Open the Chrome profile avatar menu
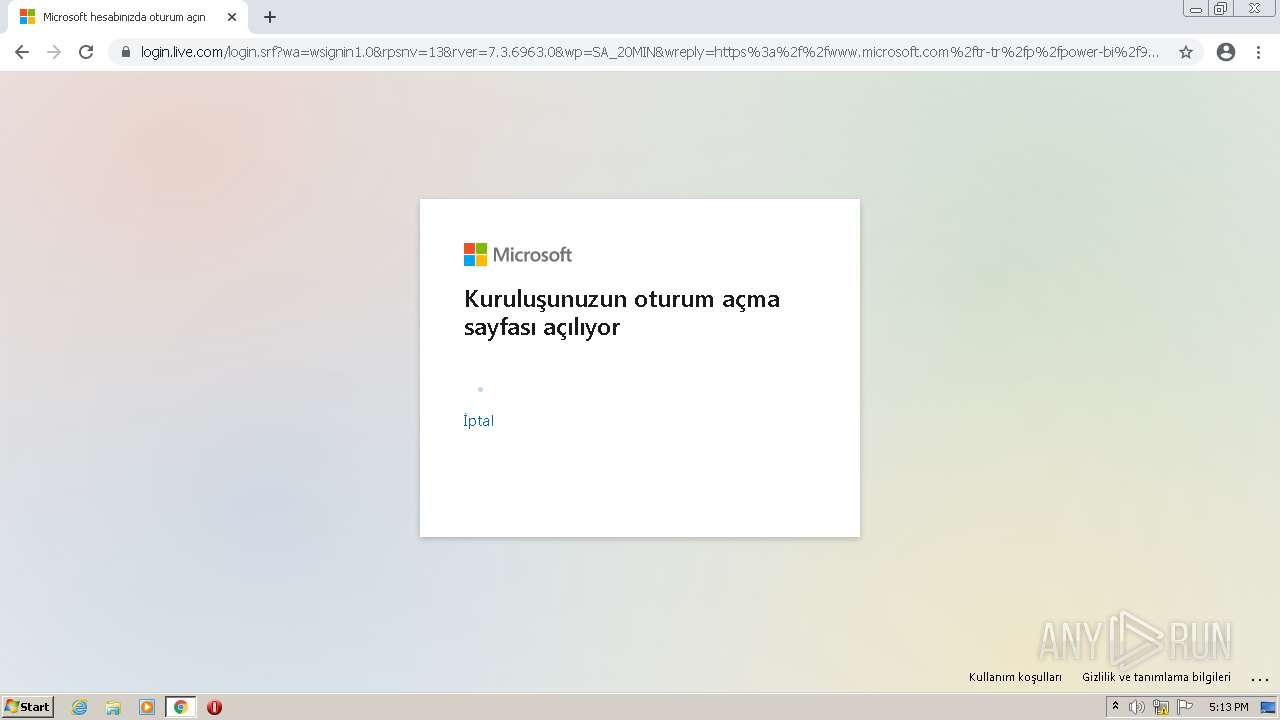This screenshot has width=1280, height=720. click(x=1226, y=52)
